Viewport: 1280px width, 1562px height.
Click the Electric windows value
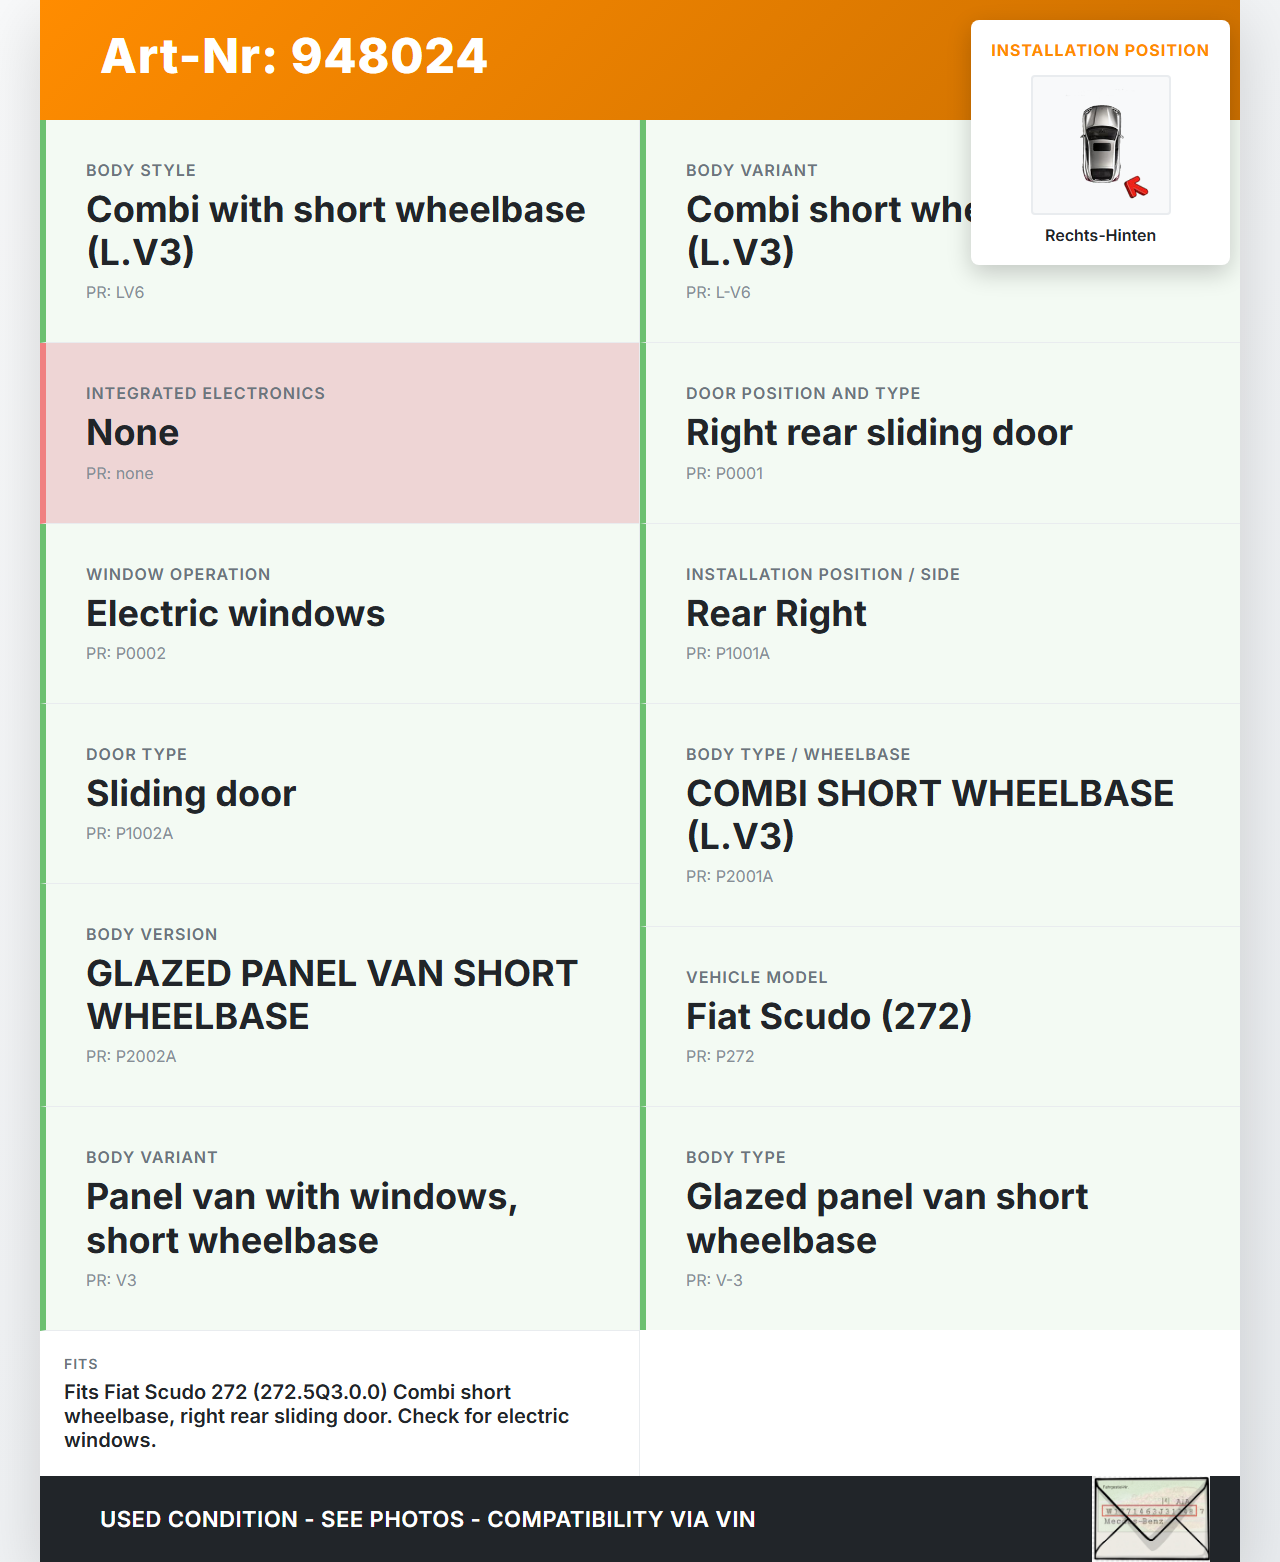coord(235,614)
